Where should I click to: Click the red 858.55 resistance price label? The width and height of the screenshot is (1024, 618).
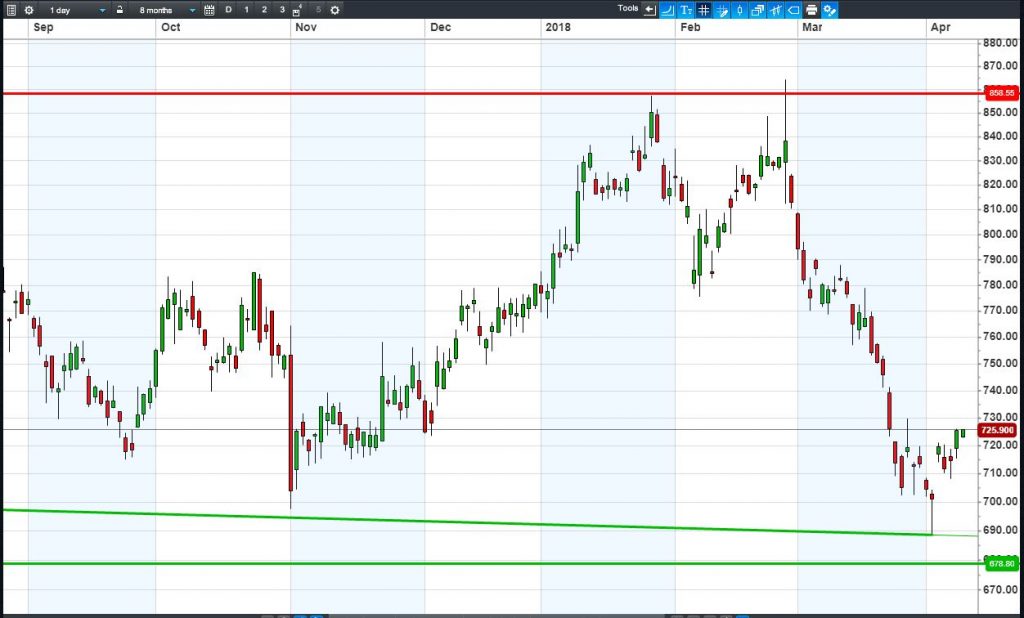pos(1002,93)
